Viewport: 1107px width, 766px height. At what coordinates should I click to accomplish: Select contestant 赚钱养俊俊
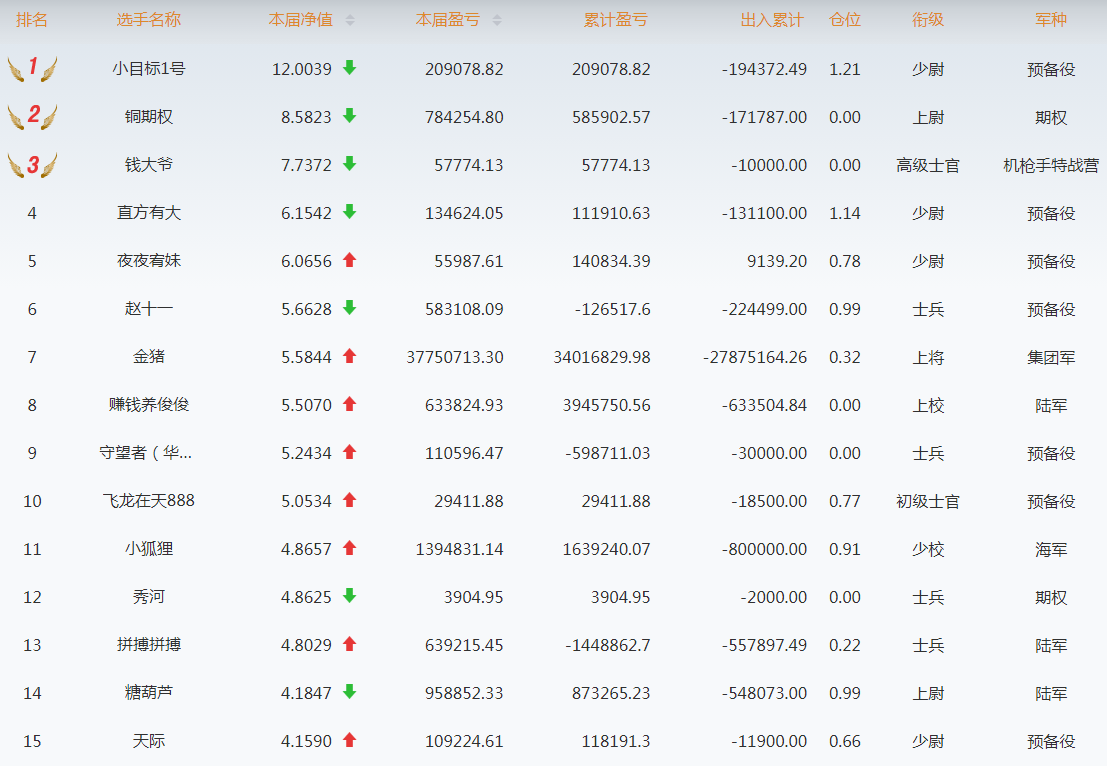pyautogui.click(x=149, y=405)
